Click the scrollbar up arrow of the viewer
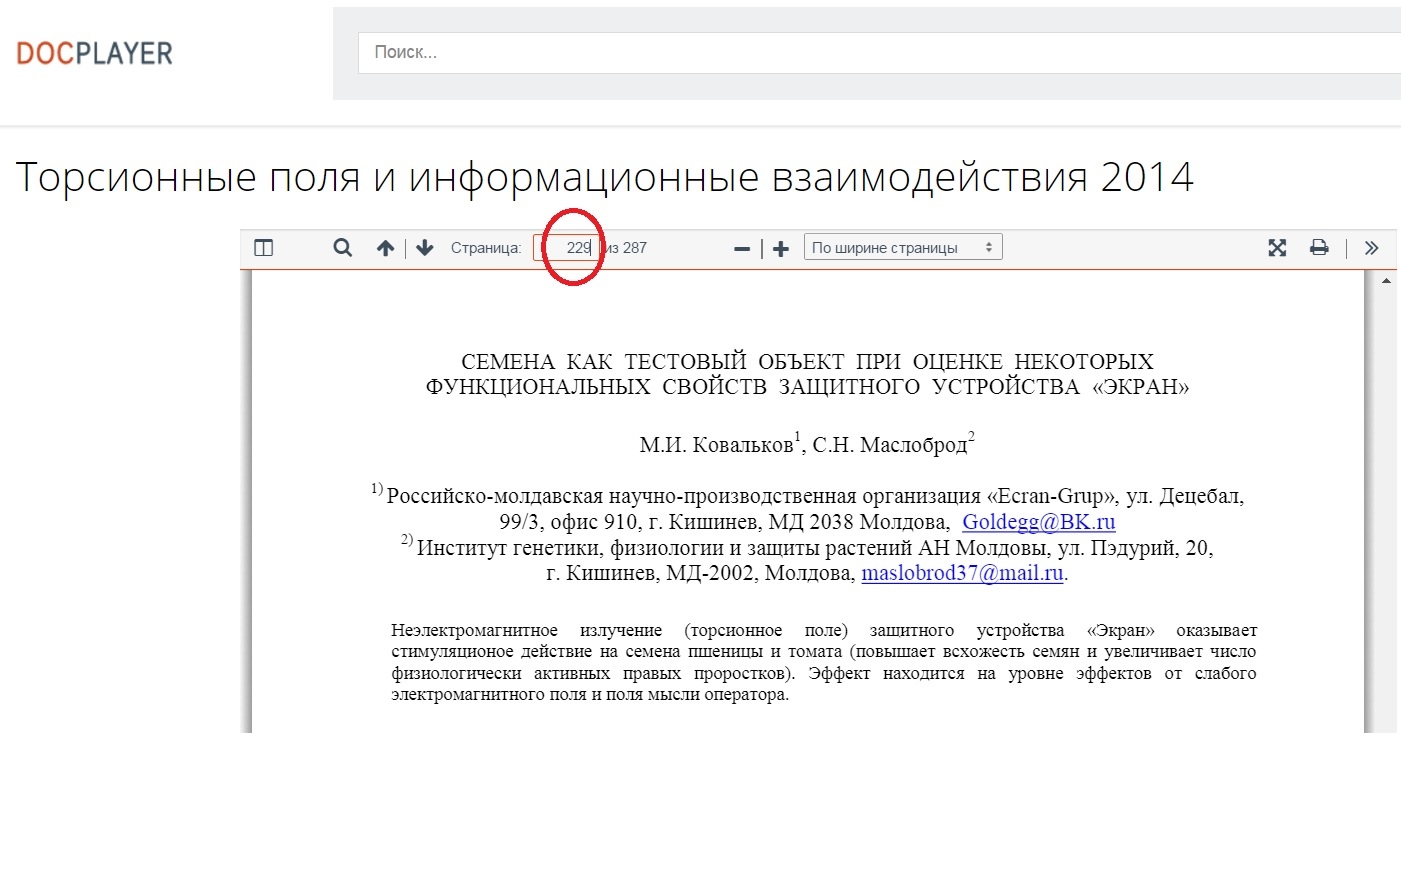Image resolution: width=1401 pixels, height=875 pixels. pyautogui.click(x=1386, y=281)
